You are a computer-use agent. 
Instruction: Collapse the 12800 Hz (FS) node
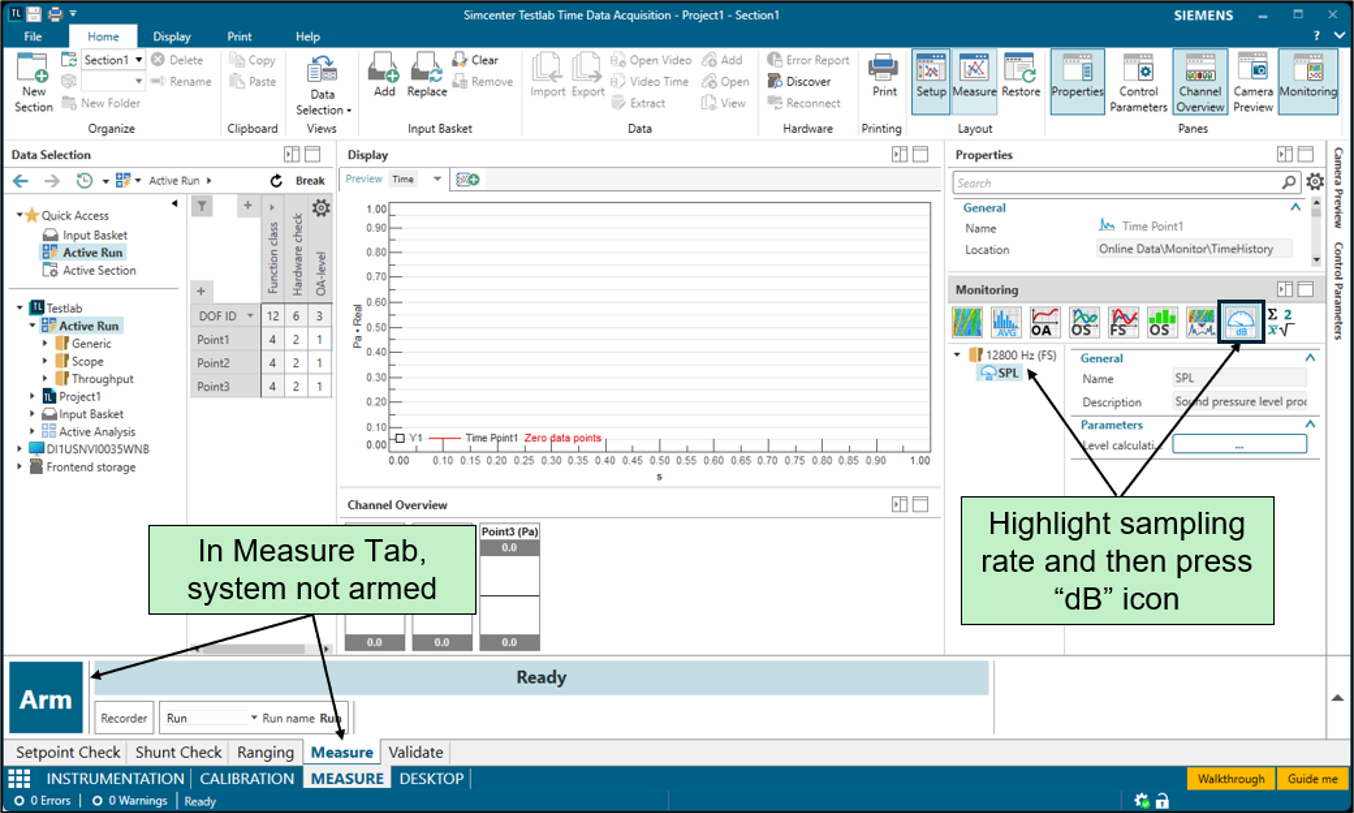[x=956, y=355]
